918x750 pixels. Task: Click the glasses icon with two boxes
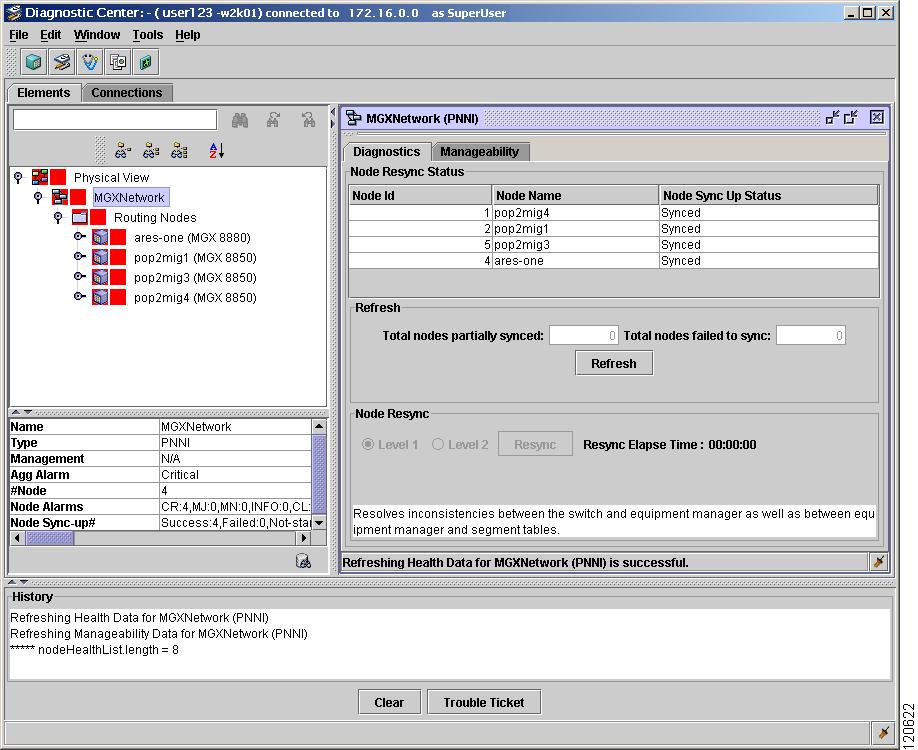coord(151,151)
